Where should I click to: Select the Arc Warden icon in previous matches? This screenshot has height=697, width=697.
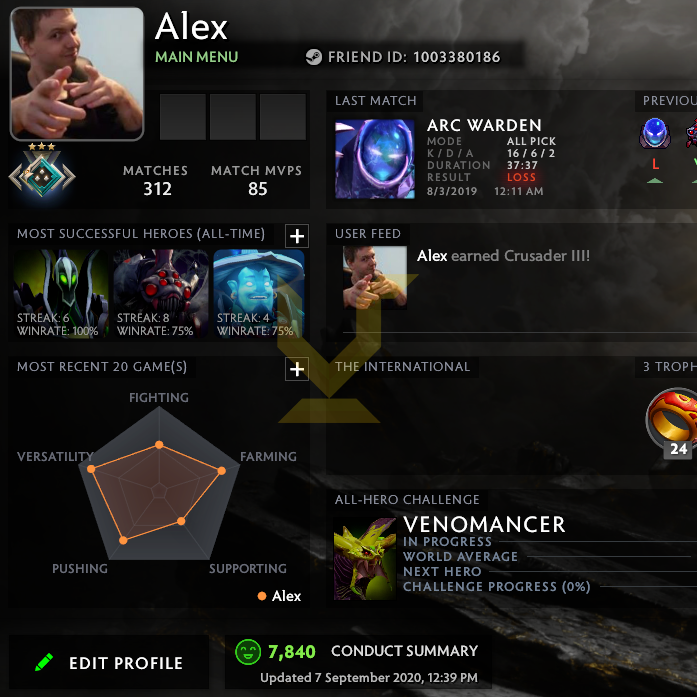point(655,132)
